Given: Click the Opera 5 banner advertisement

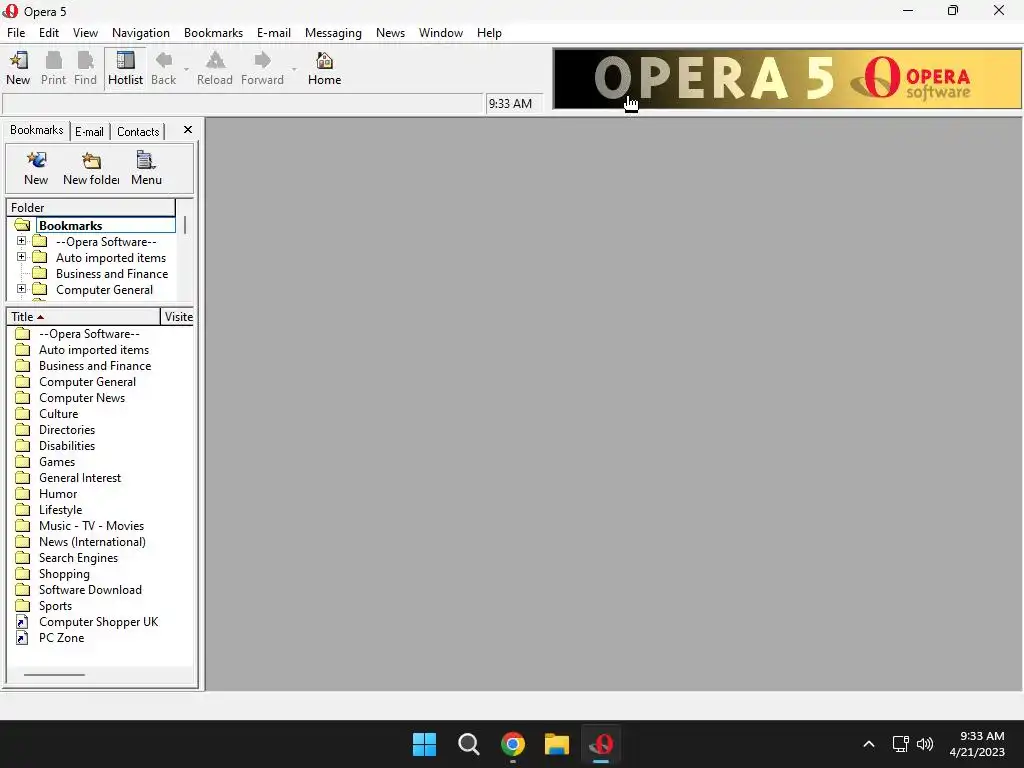Looking at the screenshot, I should click(787, 78).
